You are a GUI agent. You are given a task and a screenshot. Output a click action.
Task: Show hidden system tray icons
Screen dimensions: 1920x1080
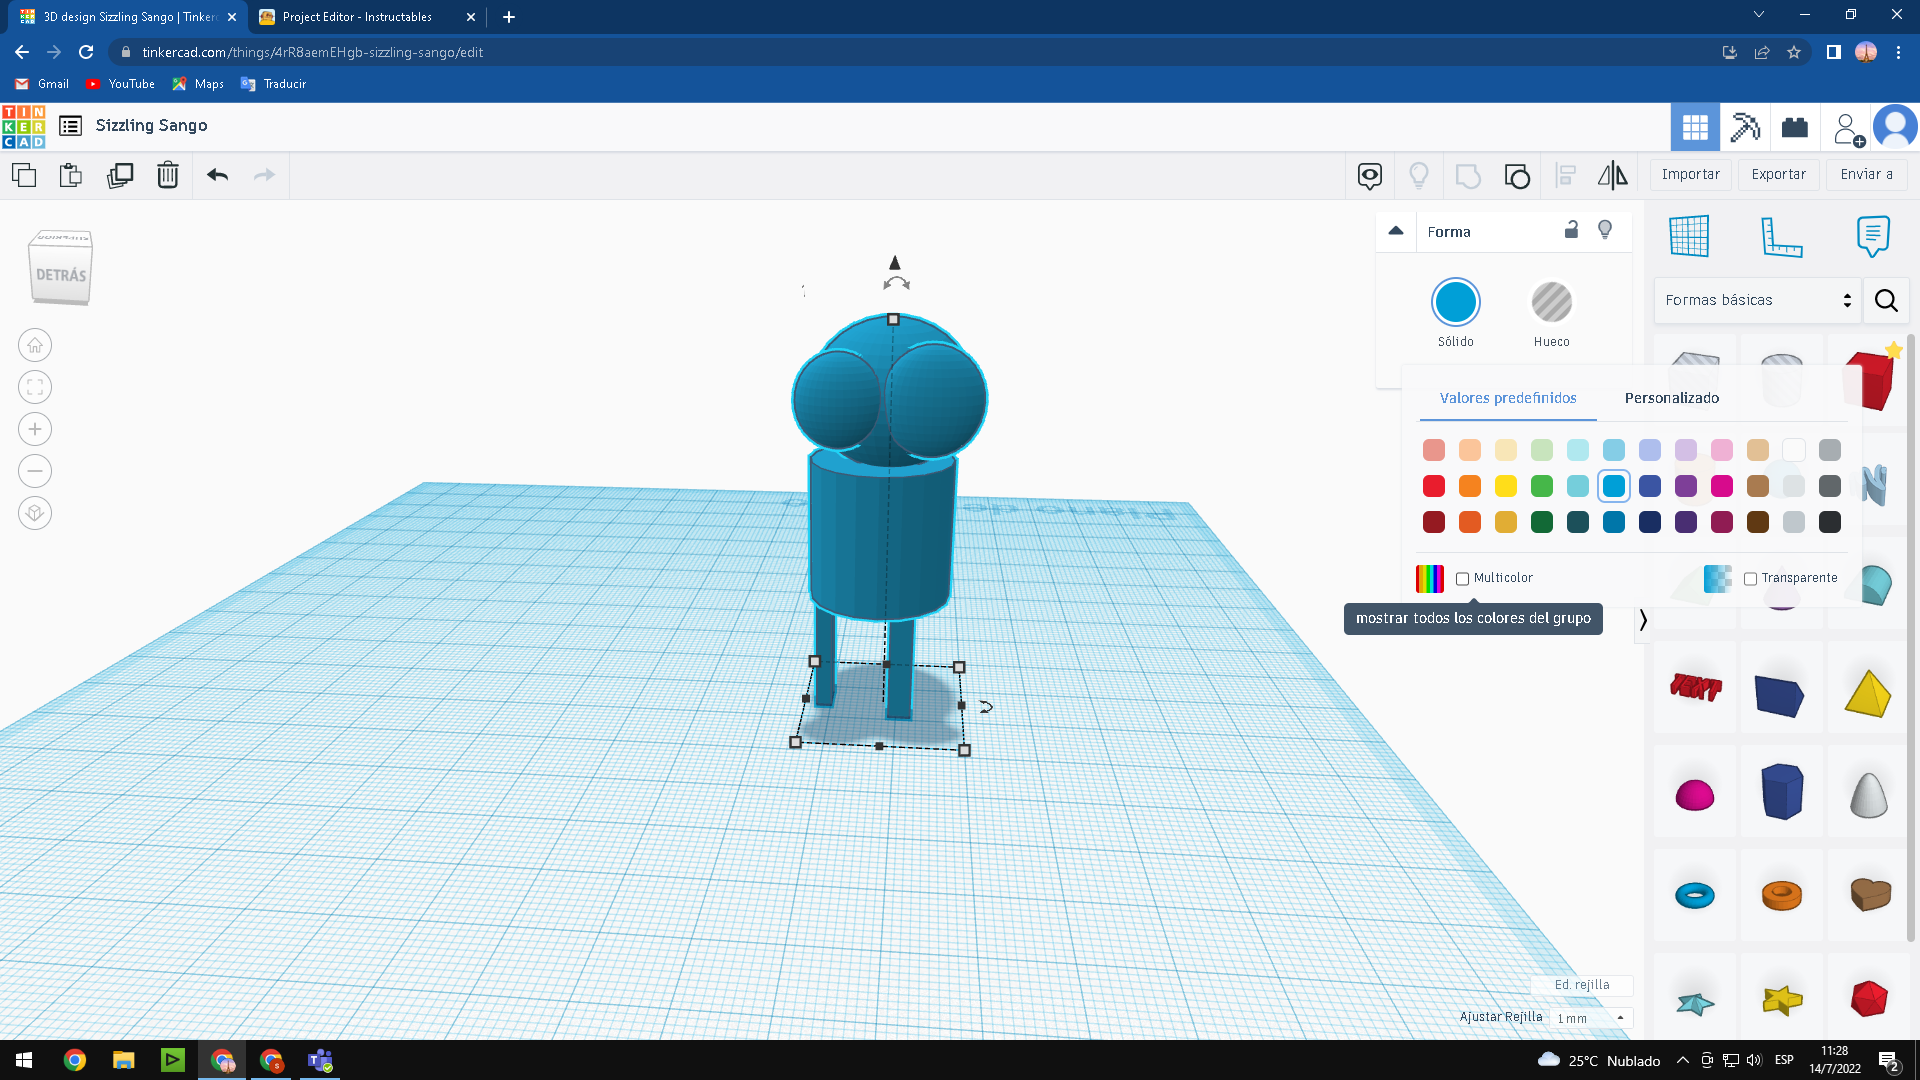1682,1060
